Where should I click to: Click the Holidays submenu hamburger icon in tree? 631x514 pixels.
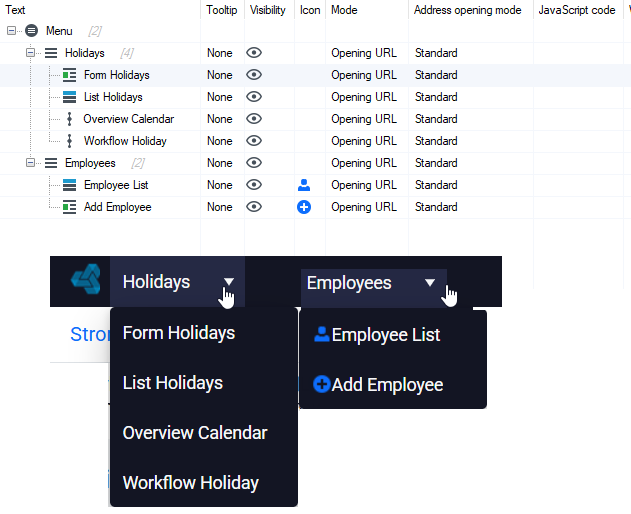pyautogui.click(x=51, y=53)
